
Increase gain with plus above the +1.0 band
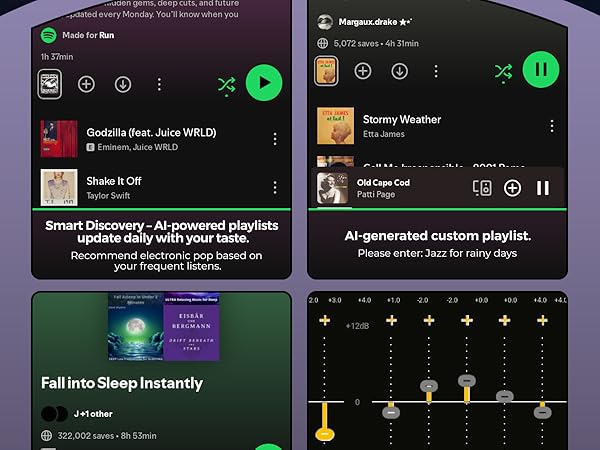tap(391, 320)
